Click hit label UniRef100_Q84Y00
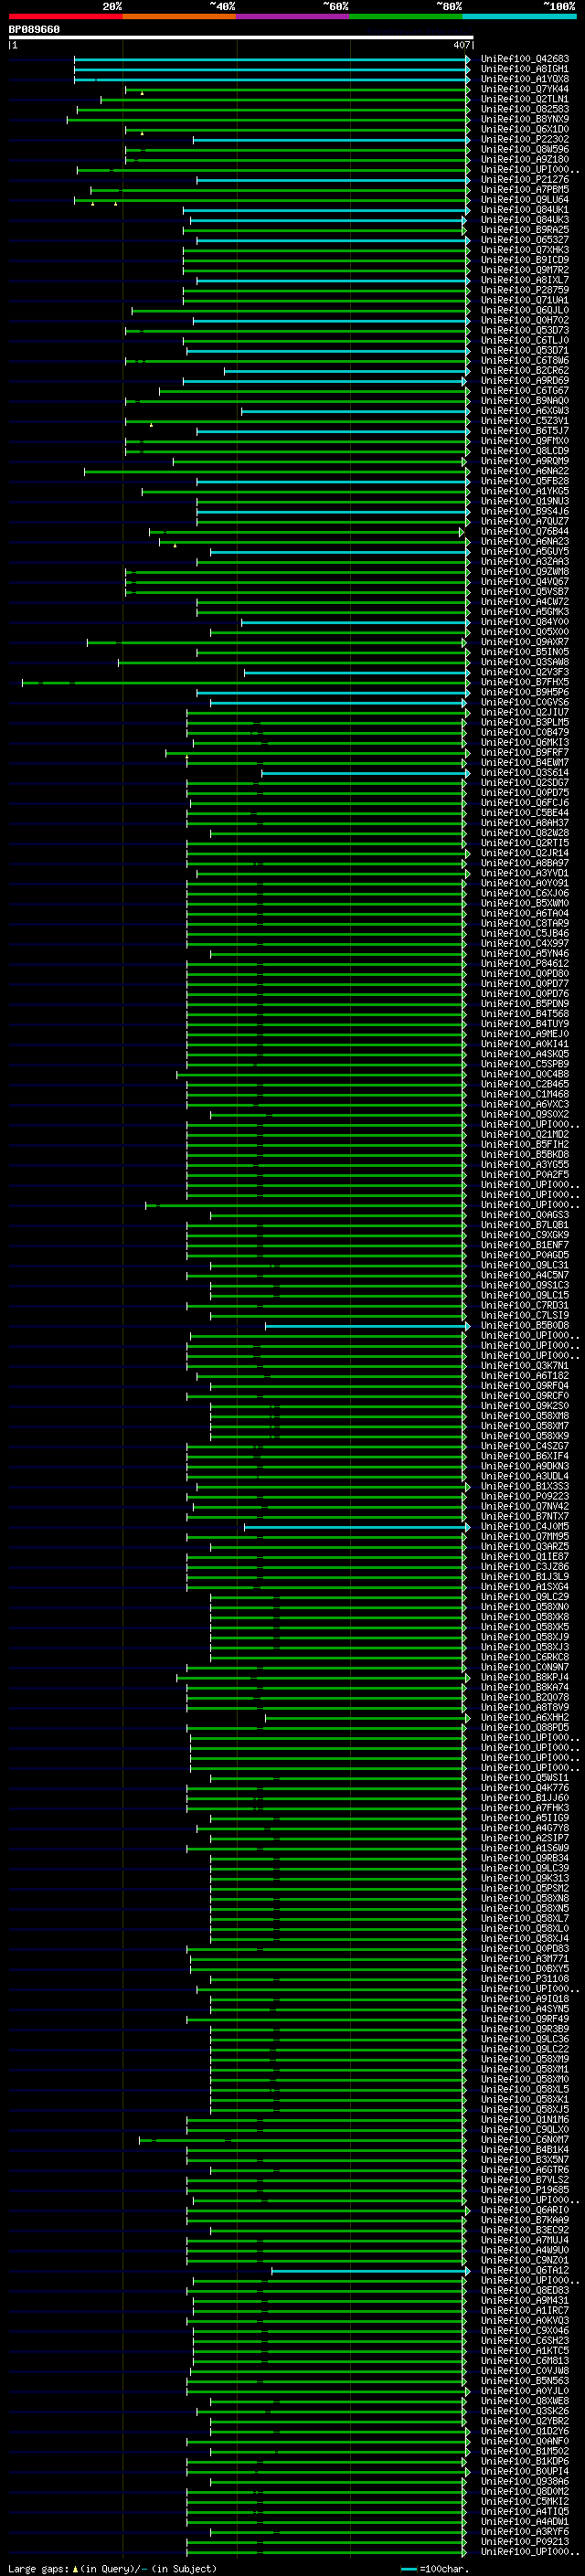 point(525,622)
